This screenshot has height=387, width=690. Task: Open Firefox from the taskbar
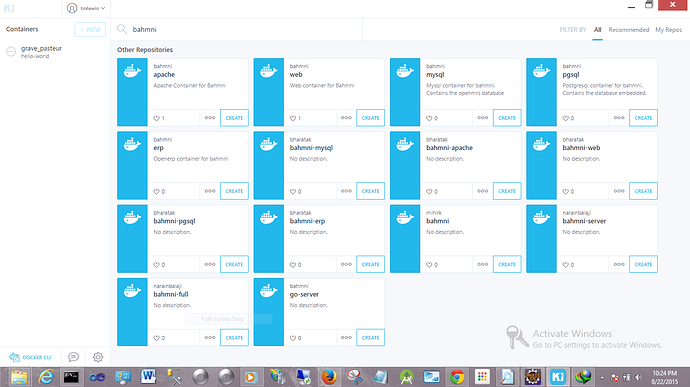pyautogui.click(x=329, y=377)
